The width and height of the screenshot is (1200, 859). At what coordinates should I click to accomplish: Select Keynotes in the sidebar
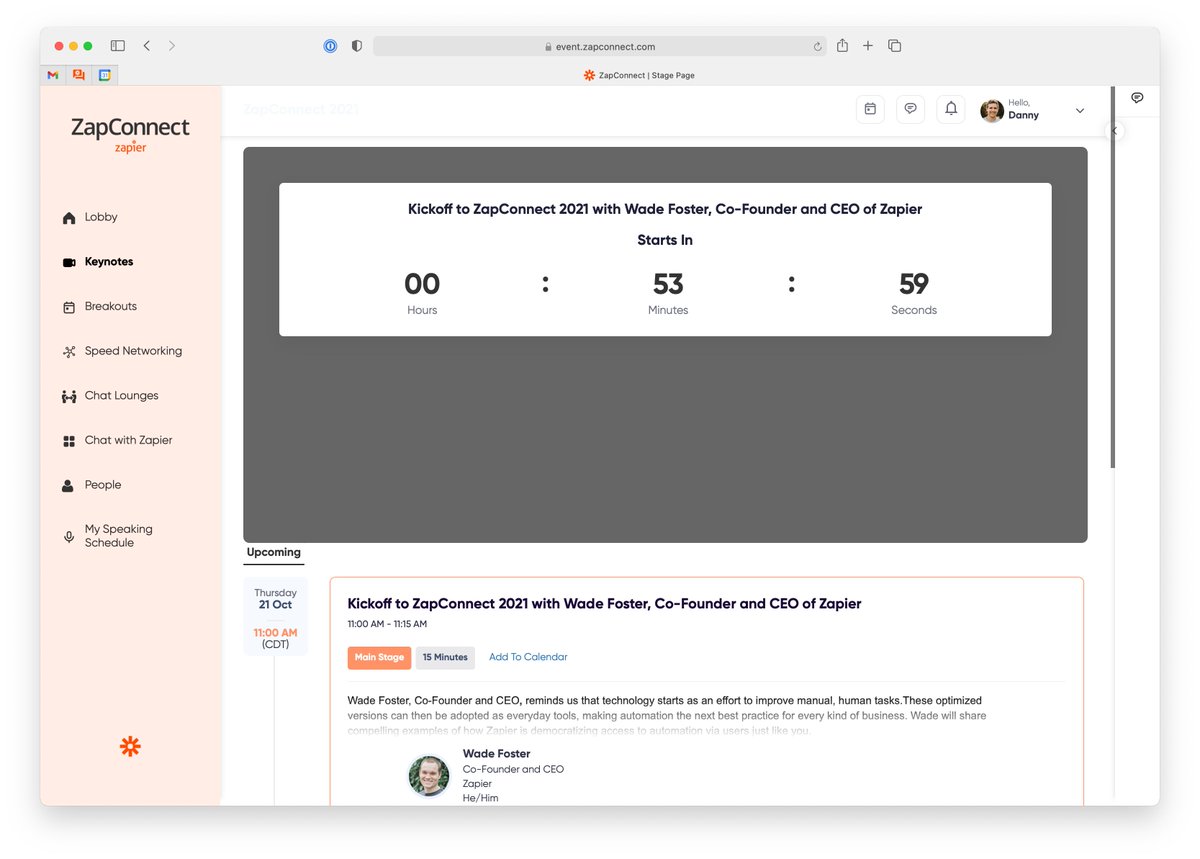click(108, 262)
